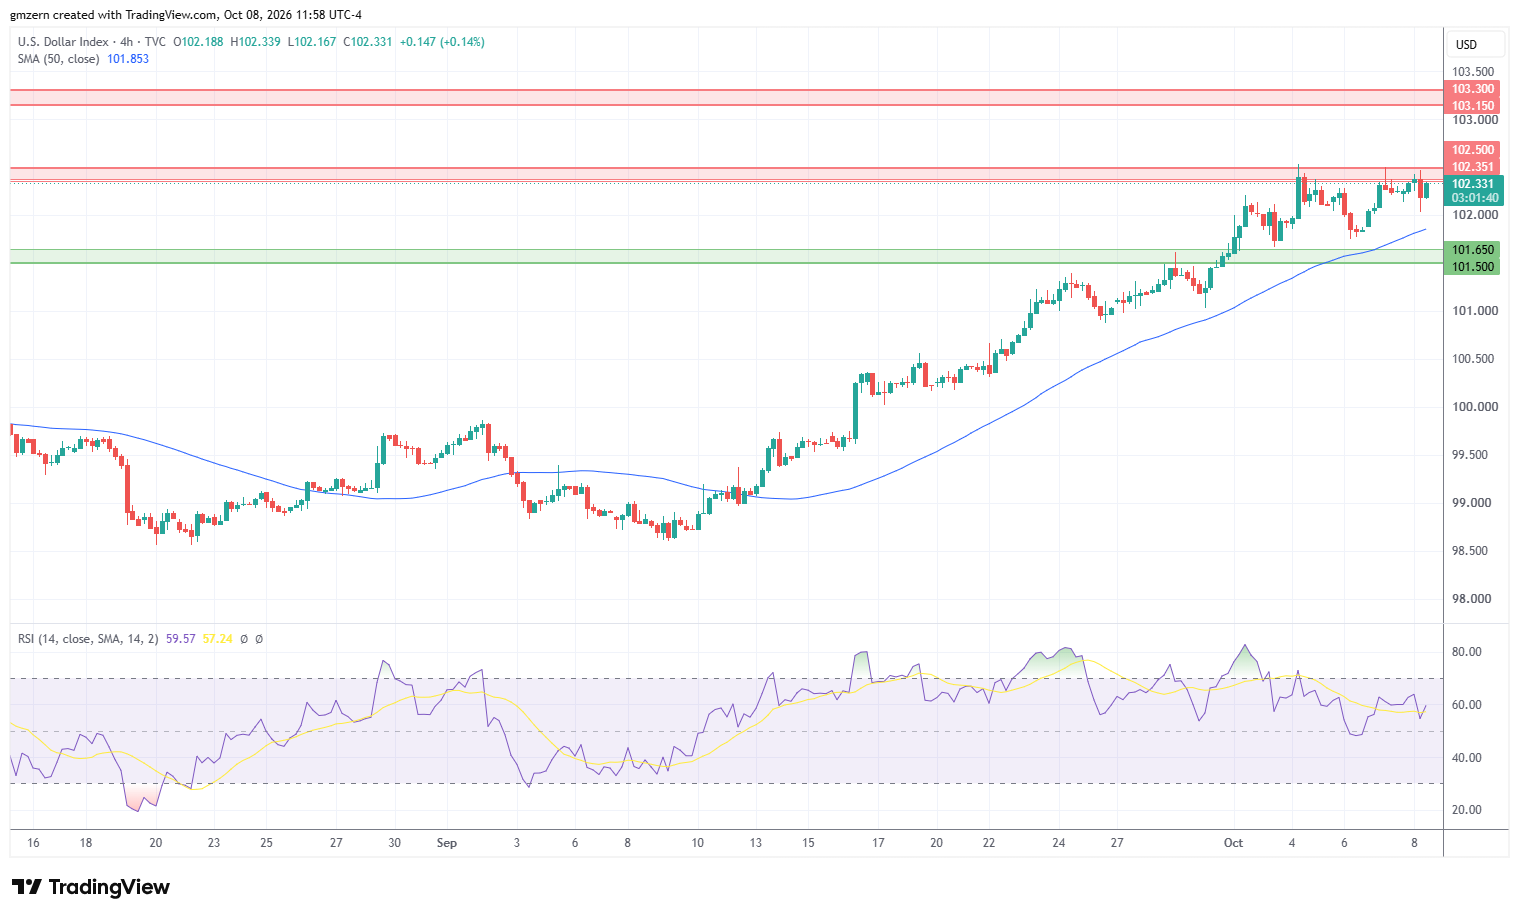Image resolution: width=1519 pixels, height=917 pixels.
Task: Click the SMA value 101.853
Action: [128, 59]
